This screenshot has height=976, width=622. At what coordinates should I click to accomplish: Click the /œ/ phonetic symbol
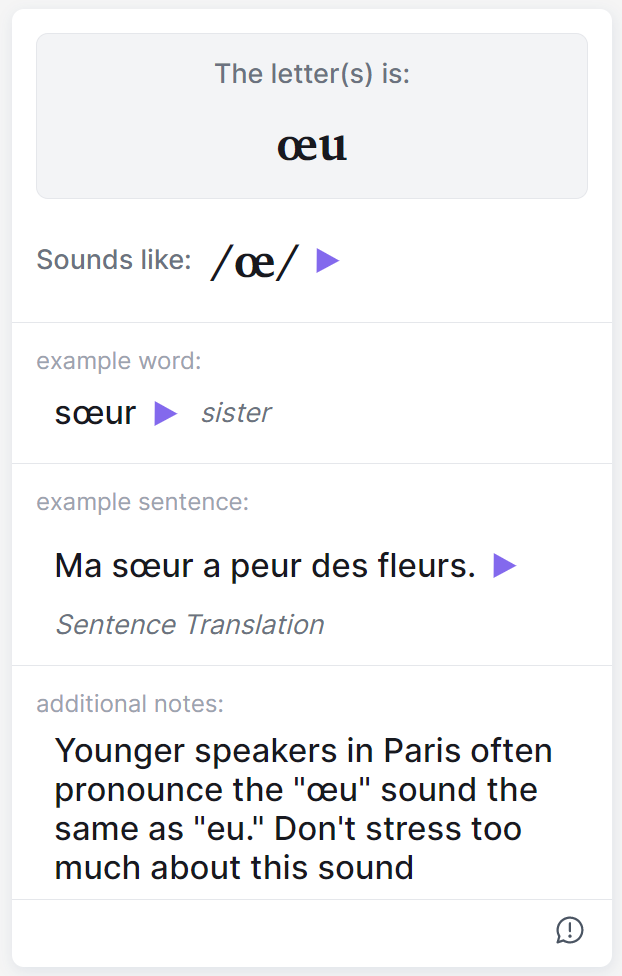click(255, 262)
